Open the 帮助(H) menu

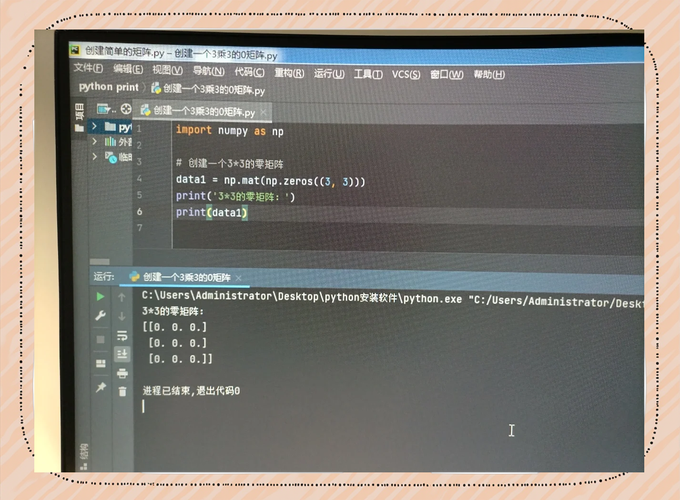pos(489,74)
